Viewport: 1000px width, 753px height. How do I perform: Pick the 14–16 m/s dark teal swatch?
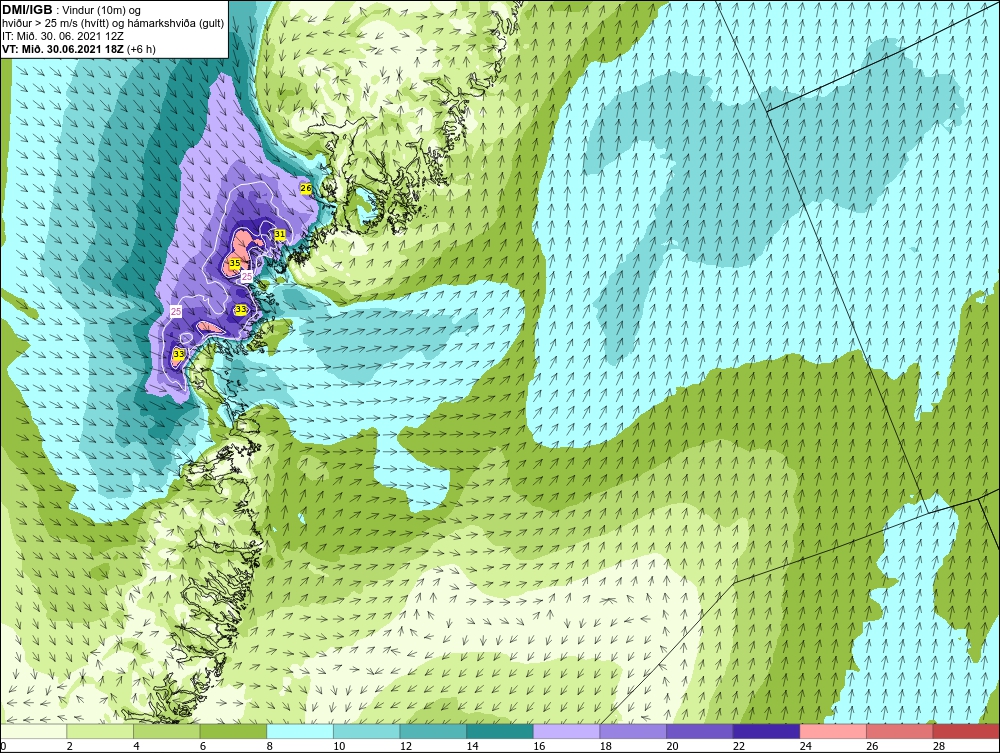(499, 731)
